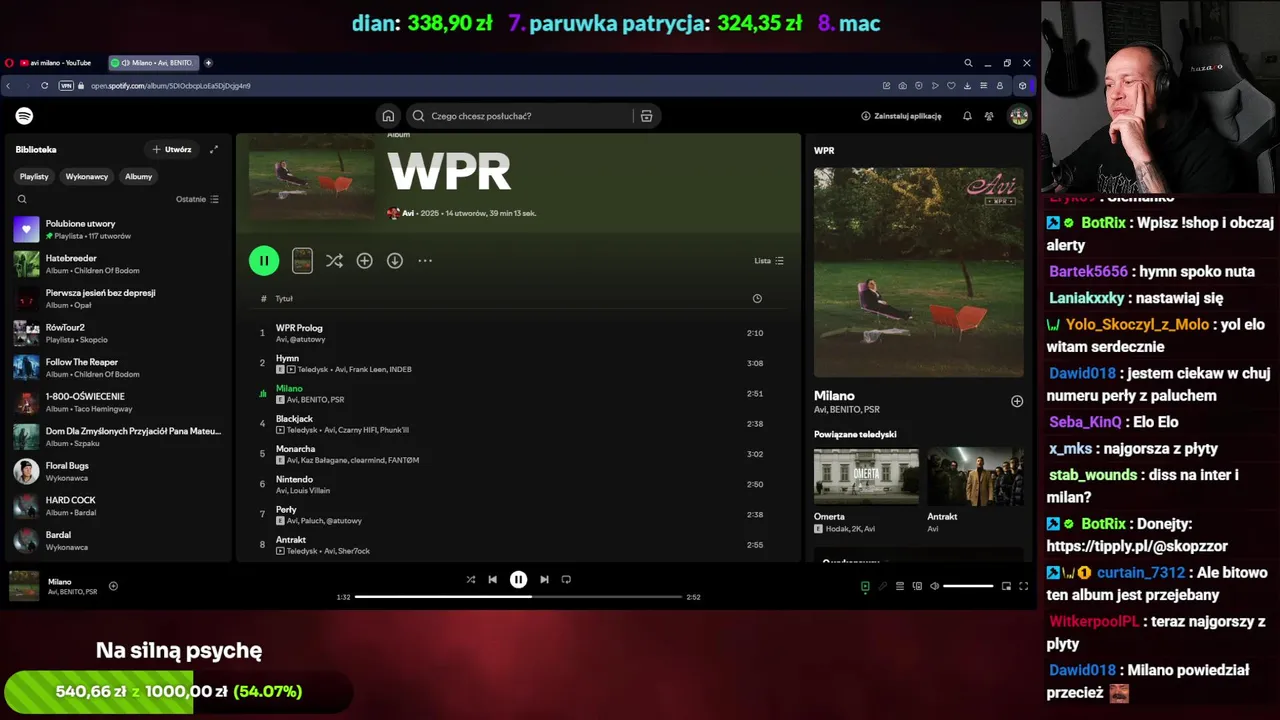Open browser tab search magnifier
This screenshot has height=720, width=1280.
tap(968, 63)
